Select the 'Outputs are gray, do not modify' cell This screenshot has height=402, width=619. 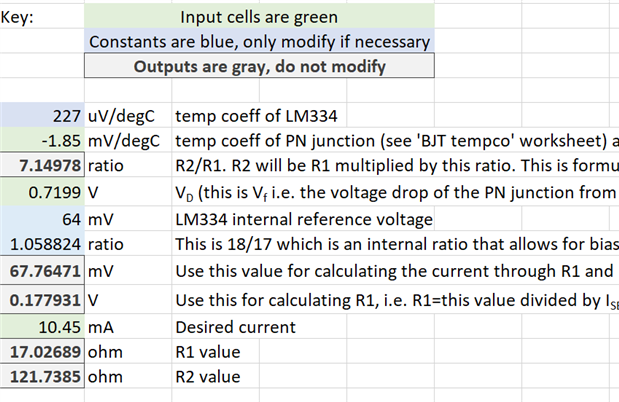click(x=259, y=66)
